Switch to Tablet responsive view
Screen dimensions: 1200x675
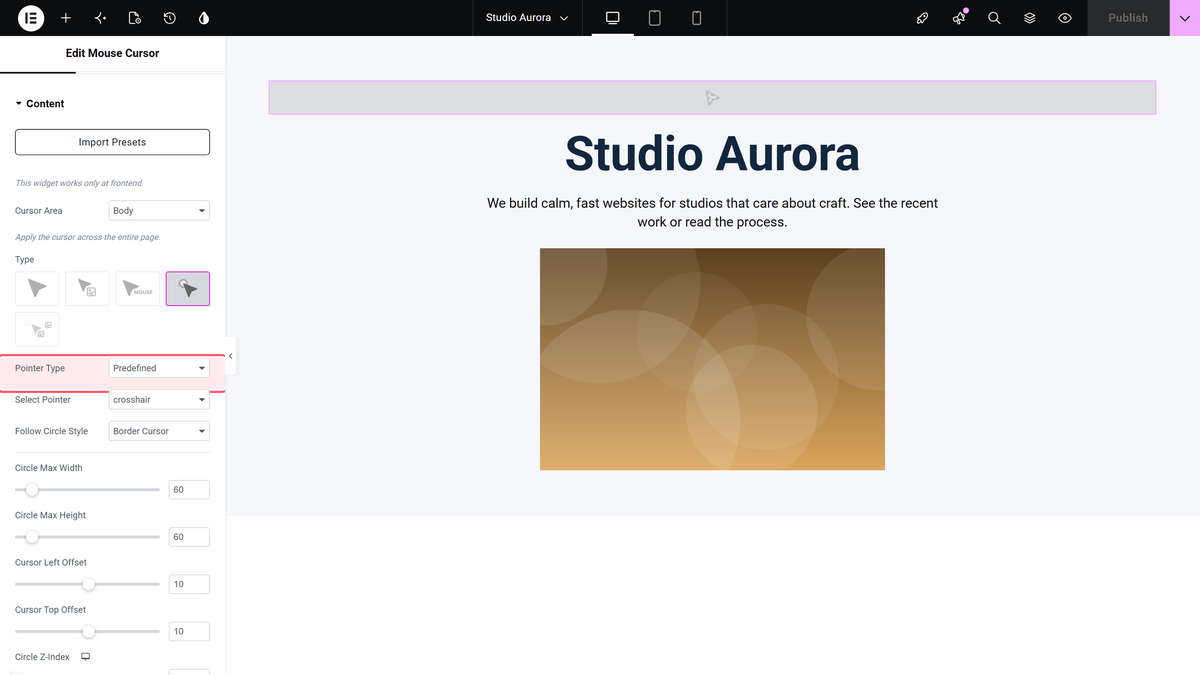point(655,18)
